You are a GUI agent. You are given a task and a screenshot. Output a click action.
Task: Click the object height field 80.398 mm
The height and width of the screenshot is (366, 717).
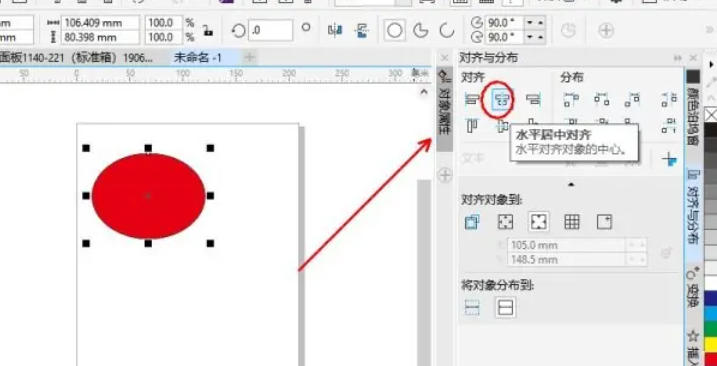pyautogui.click(x=100, y=37)
